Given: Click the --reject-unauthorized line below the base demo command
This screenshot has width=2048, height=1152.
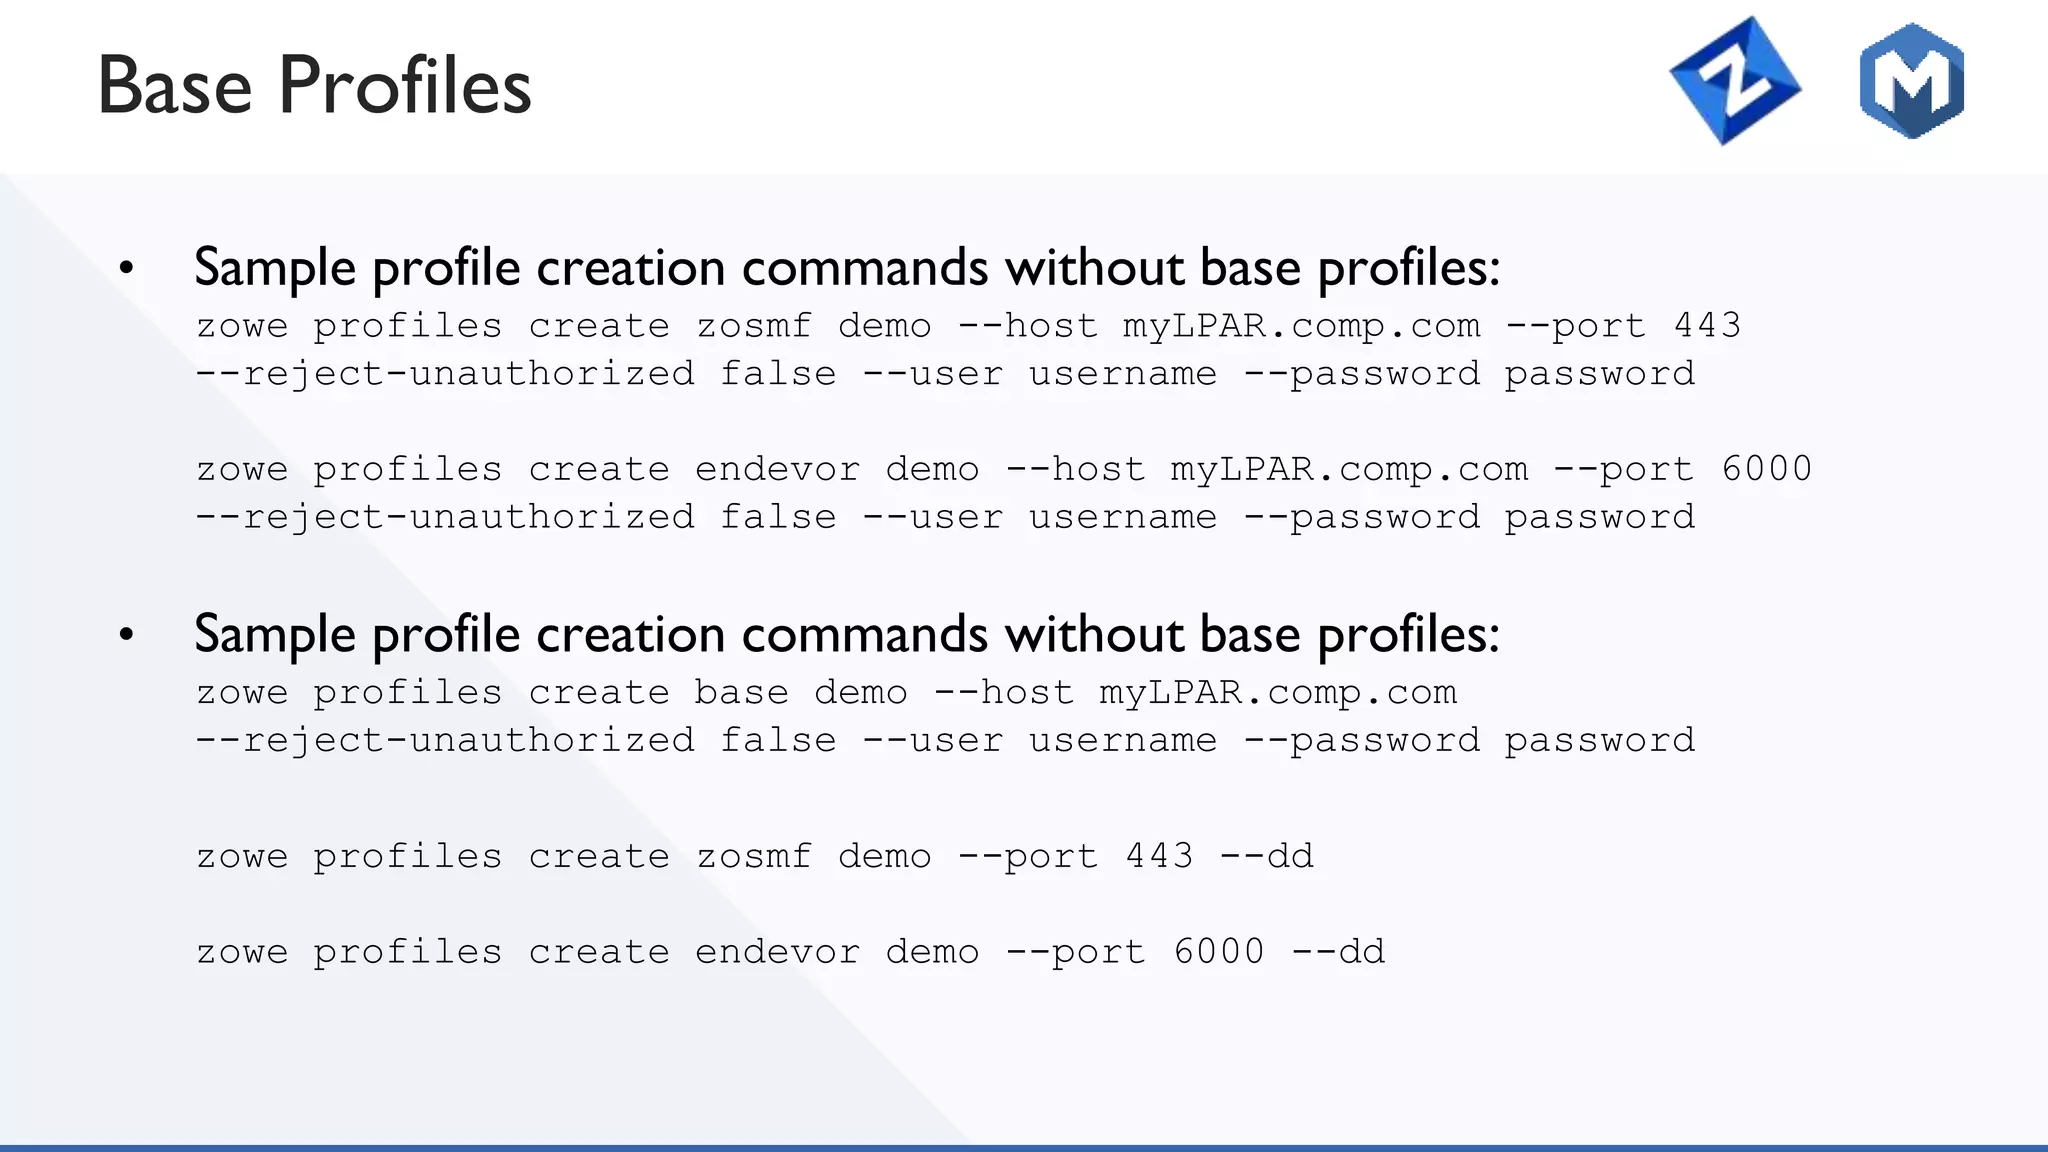Looking at the screenshot, I should [945, 740].
